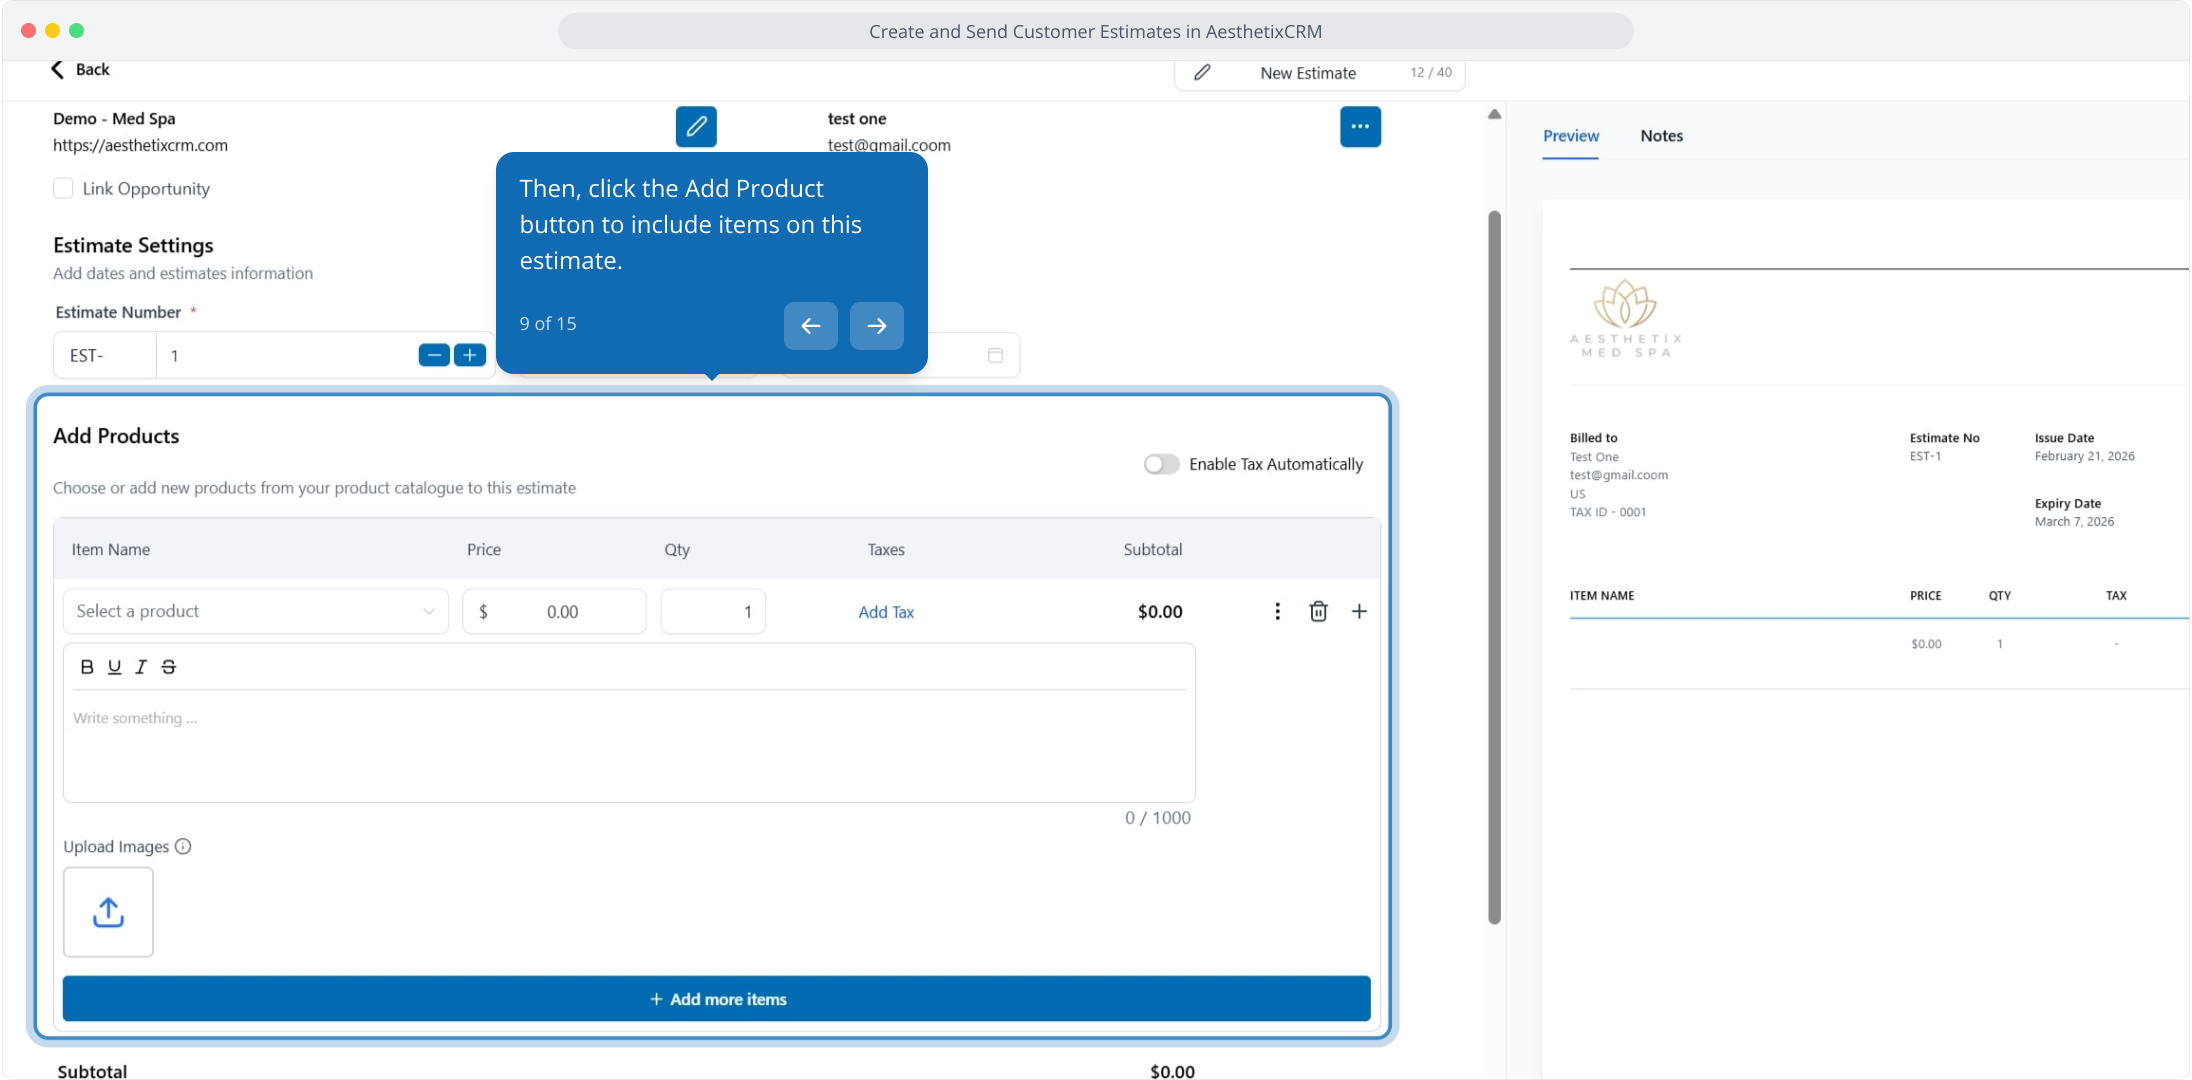
Task: Go to previous tooltip step arrow
Action: click(810, 326)
